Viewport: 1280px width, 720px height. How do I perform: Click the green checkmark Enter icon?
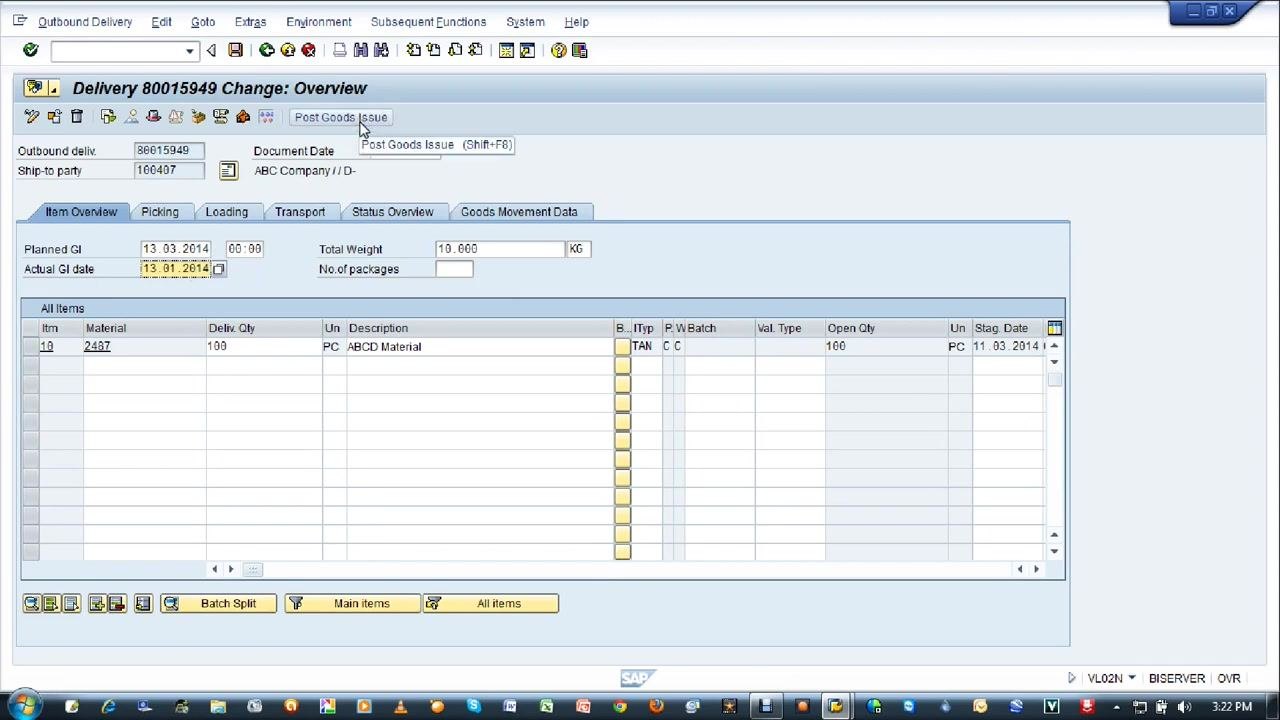(x=30, y=50)
